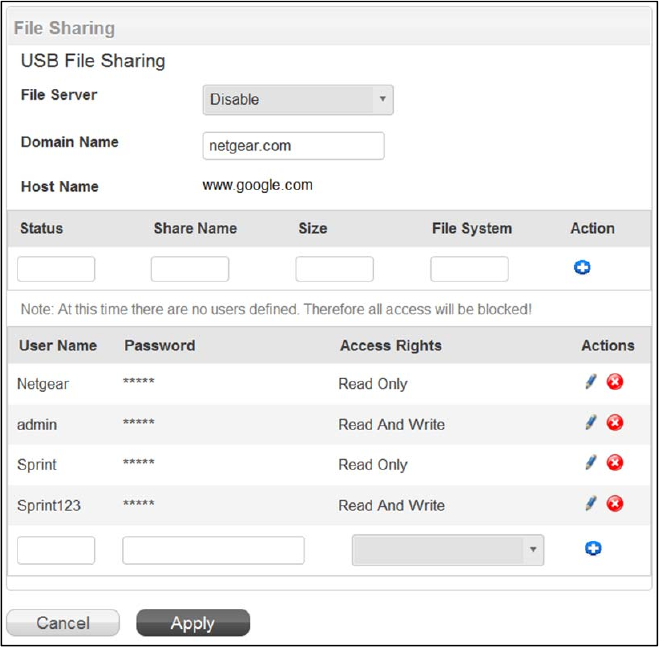659x647 pixels.
Task: Focus the new User Name field
Action: pyautogui.click(x=56, y=550)
